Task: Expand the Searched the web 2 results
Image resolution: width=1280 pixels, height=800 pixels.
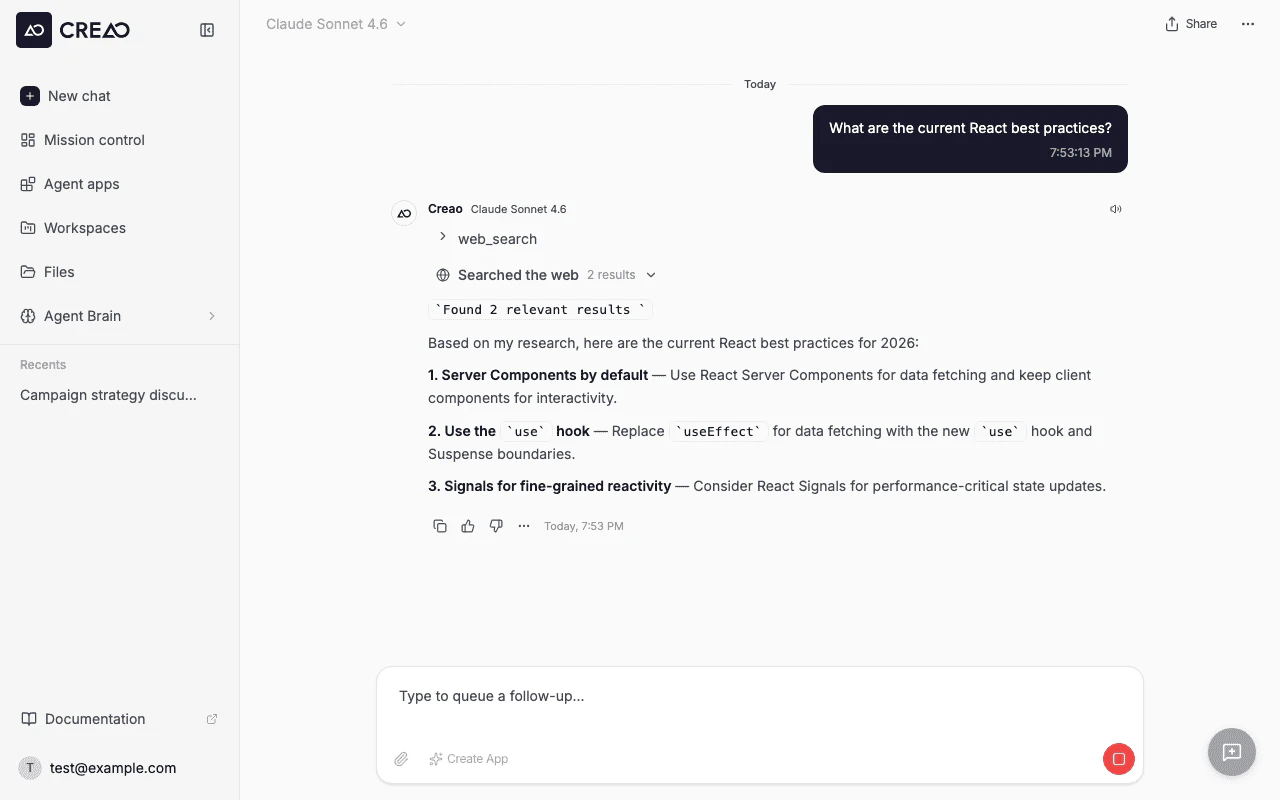Action: pyautogui.click(x=650, y=274)
